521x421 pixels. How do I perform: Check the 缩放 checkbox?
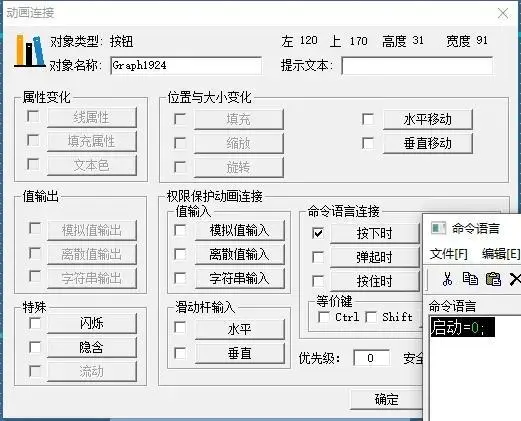tap(180, 143)
